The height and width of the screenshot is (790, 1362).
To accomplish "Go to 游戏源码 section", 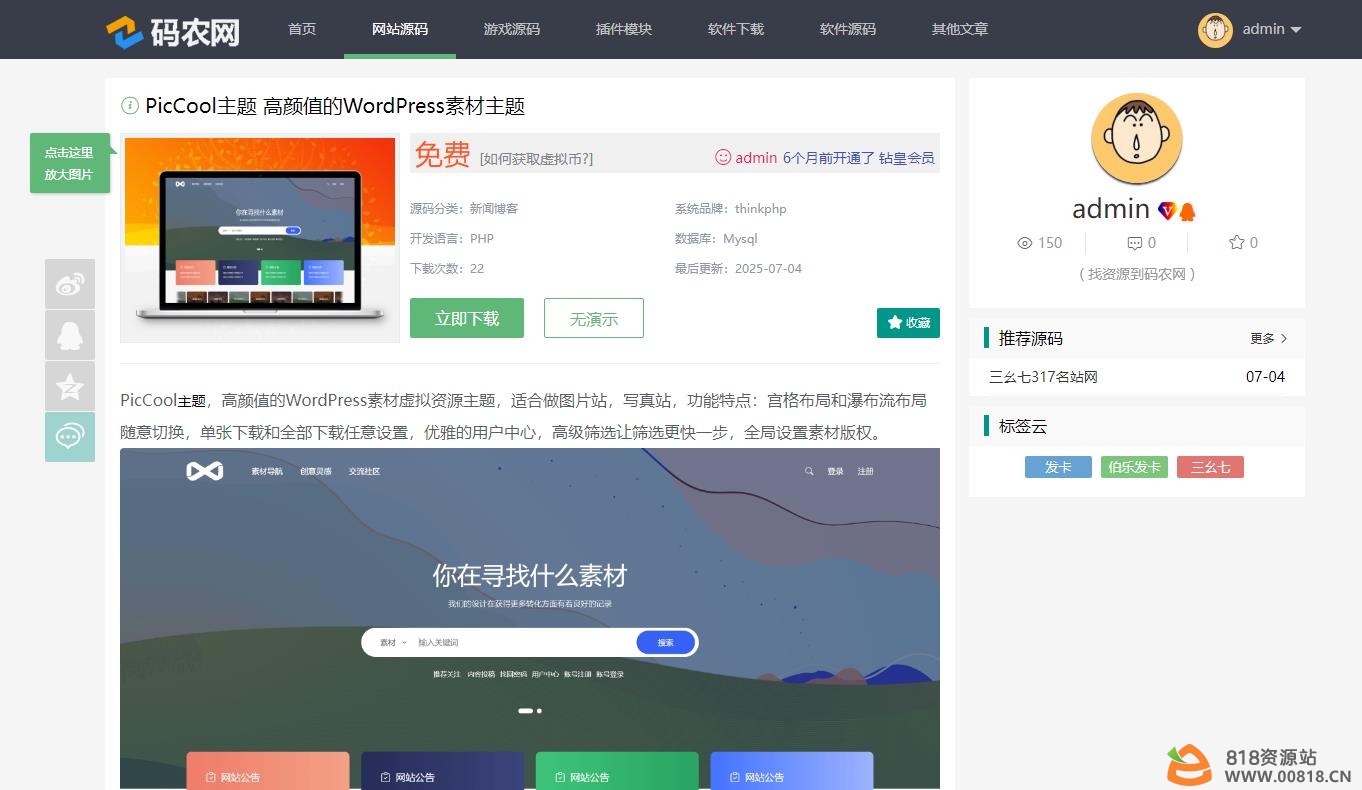I will coord(512,29).
